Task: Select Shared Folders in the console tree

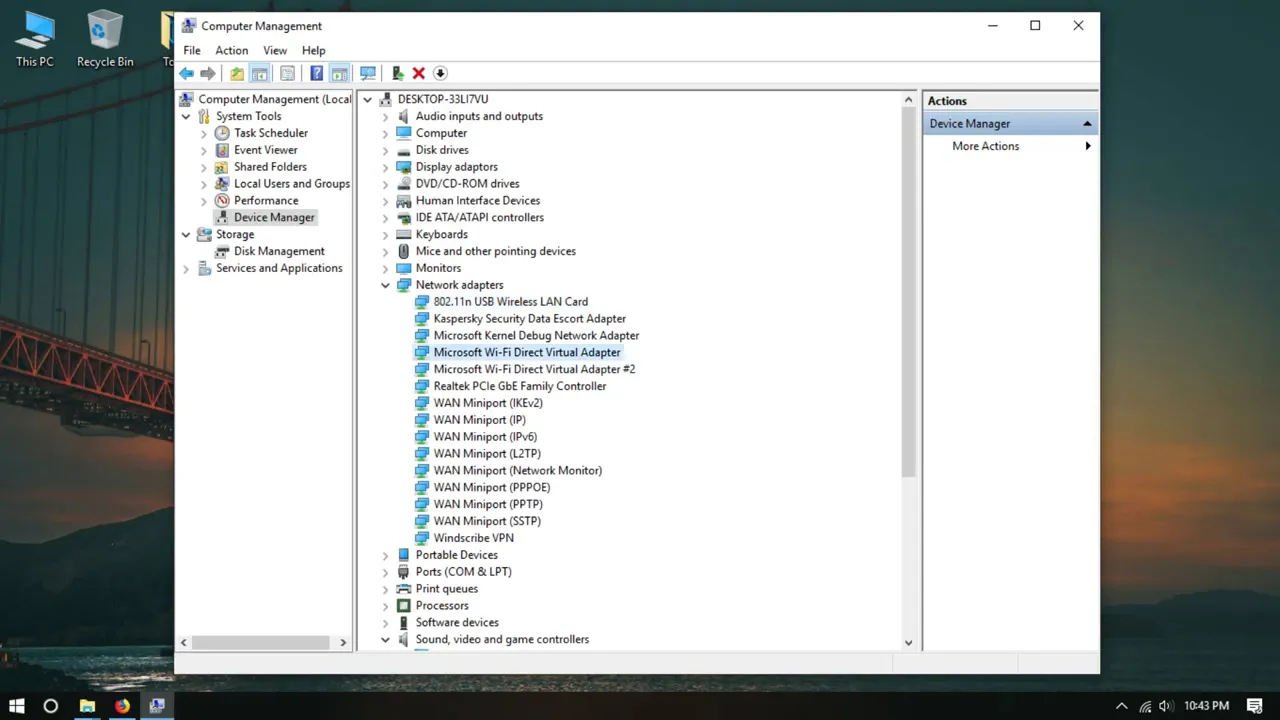Action: point(270,167)
